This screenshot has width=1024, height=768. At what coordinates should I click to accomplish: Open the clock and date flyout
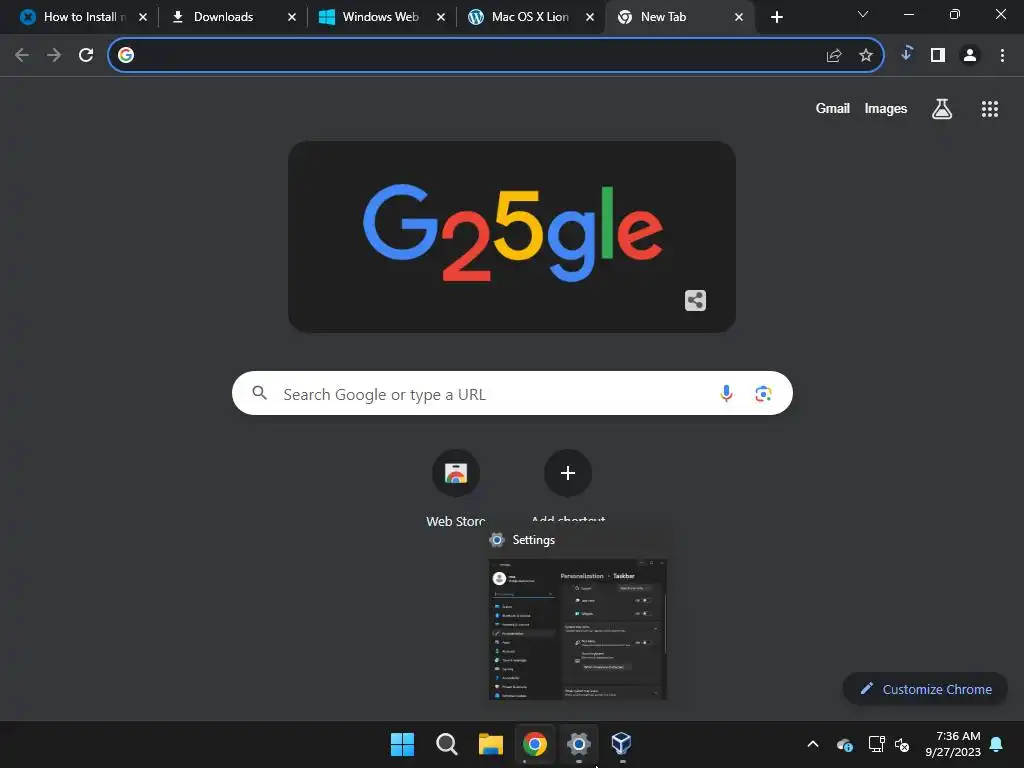[x=953, y=744]
